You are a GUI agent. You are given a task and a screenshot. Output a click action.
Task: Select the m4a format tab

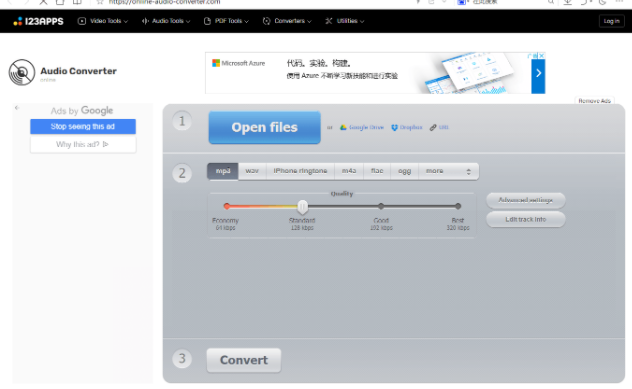click(x=349, y=171)
